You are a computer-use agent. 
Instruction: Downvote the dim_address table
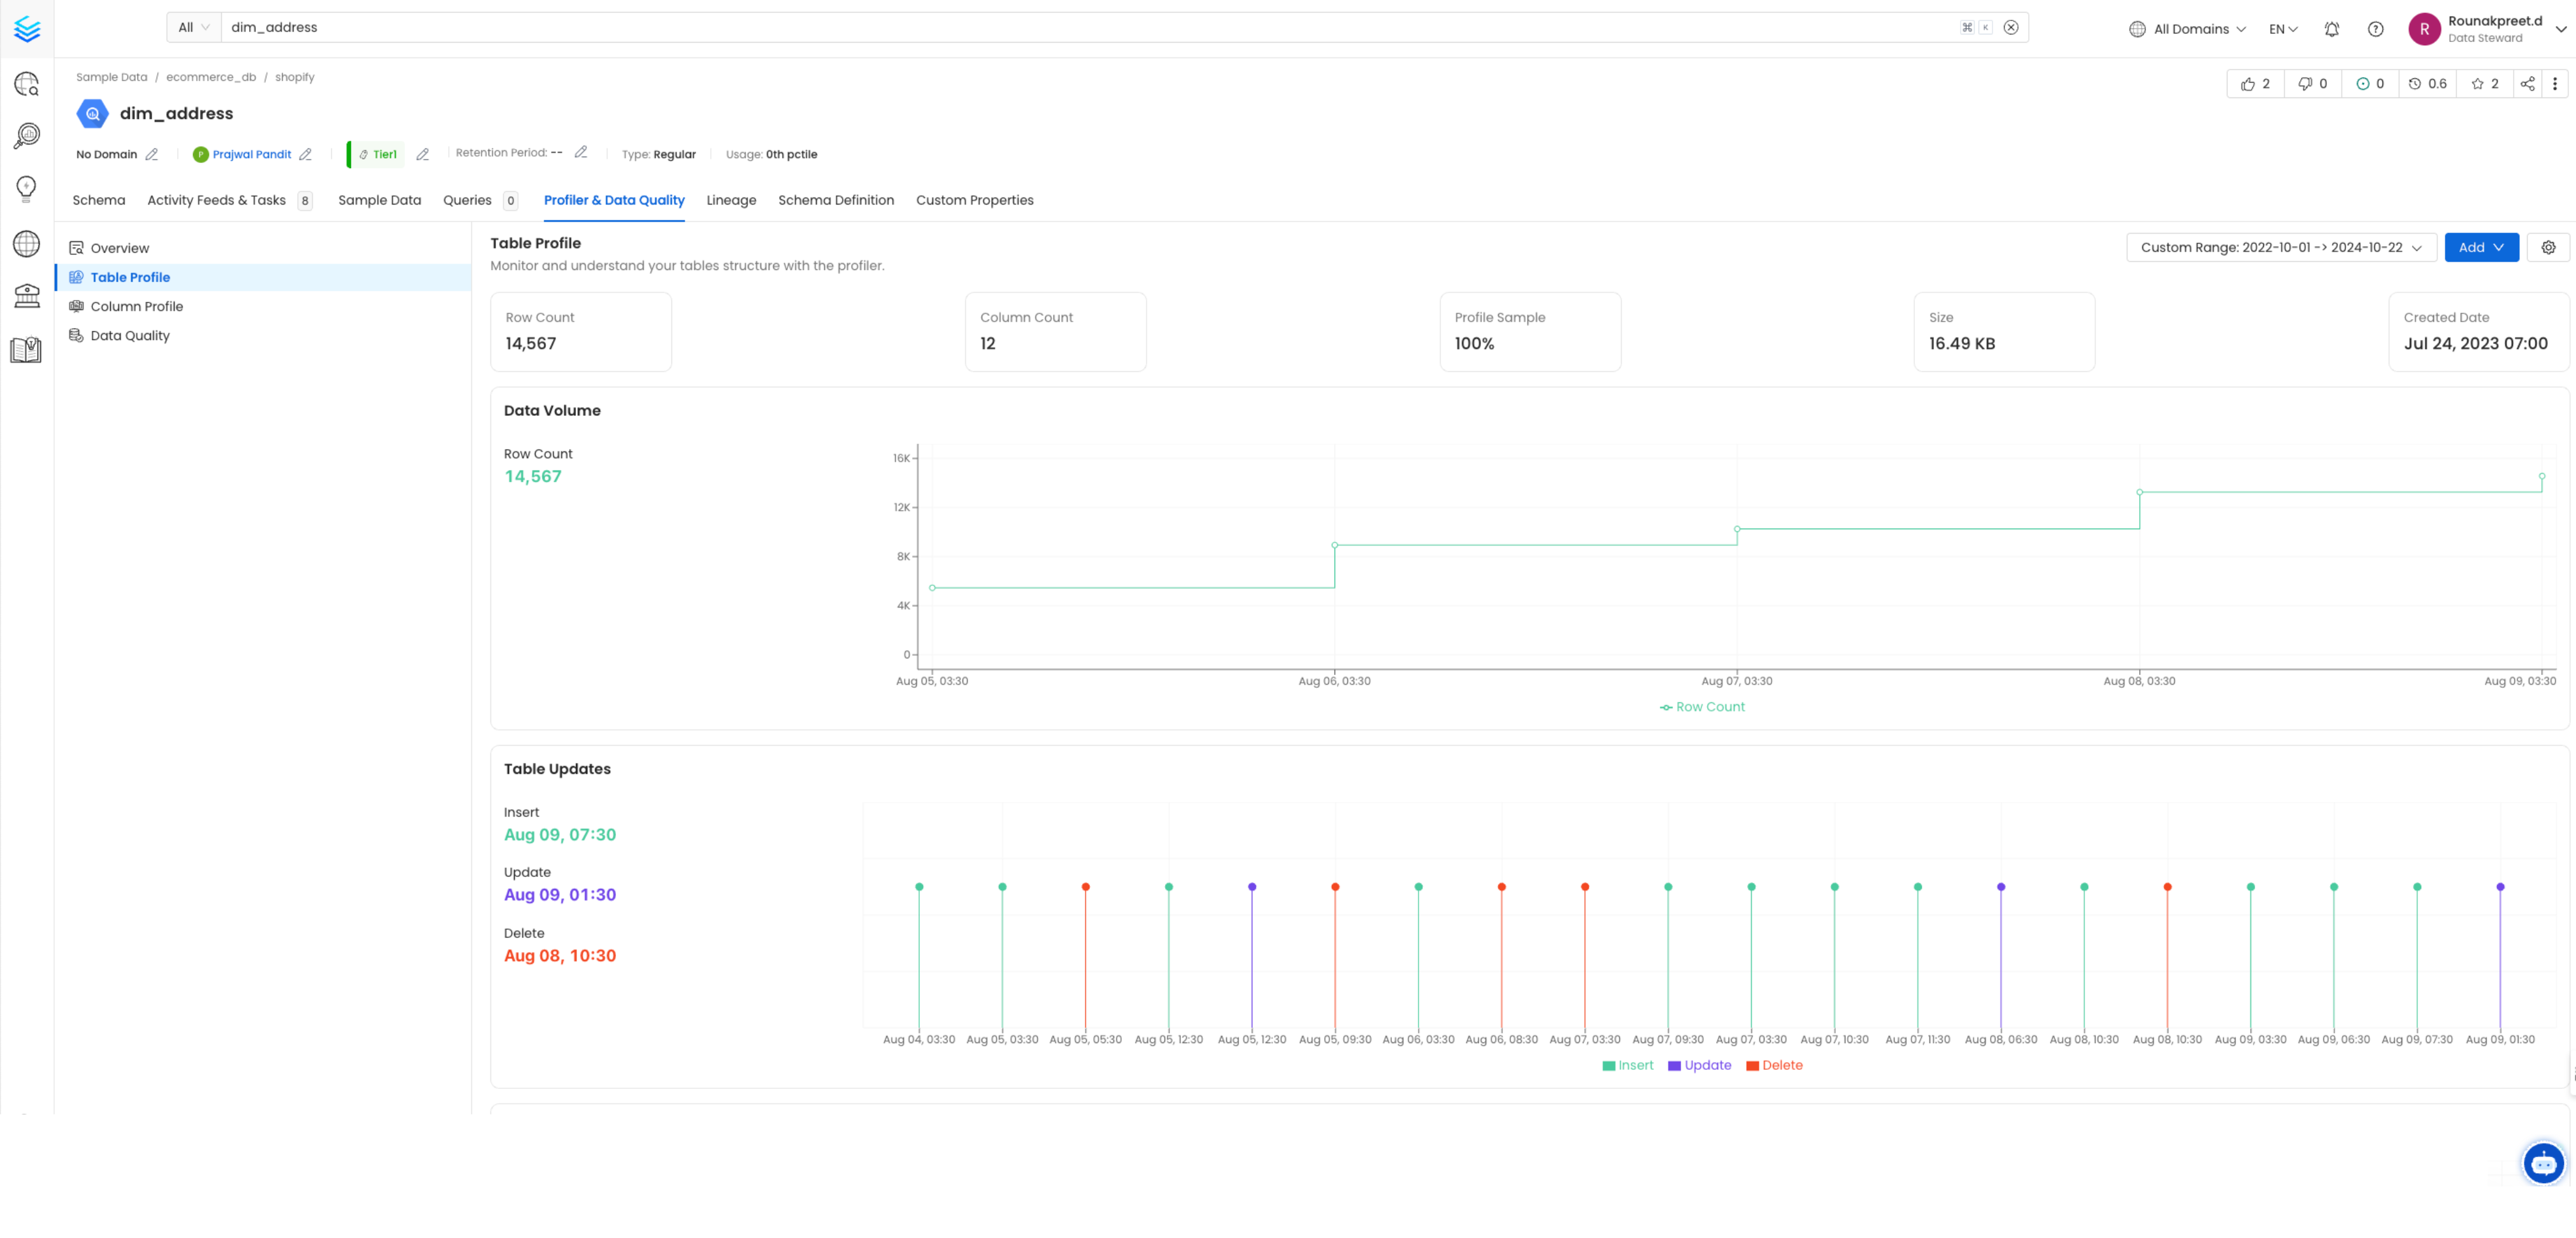pyautogui.click(x=2306, y=83)
